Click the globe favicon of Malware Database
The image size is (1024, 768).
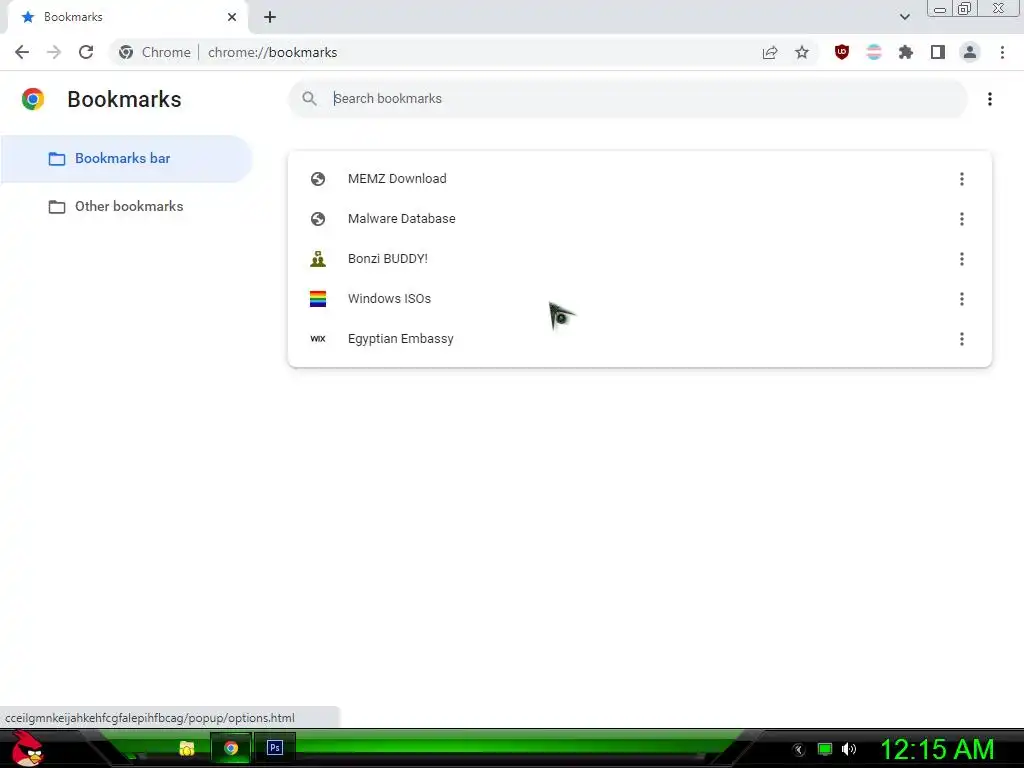click(x=318, y=219)
